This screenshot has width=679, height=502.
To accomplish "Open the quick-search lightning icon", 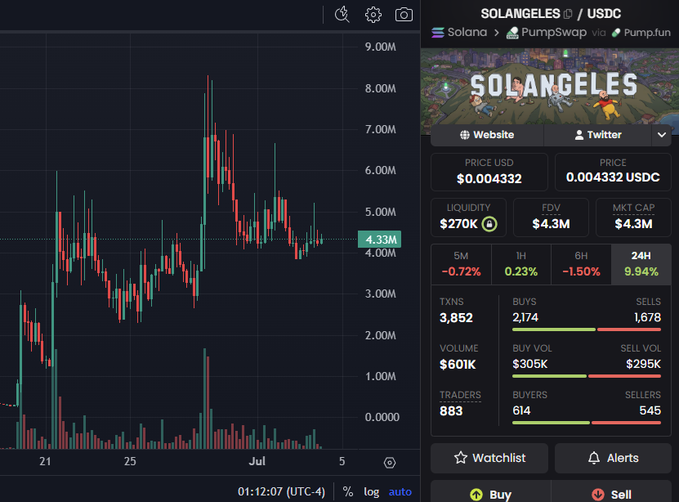I will click(342, 14).
